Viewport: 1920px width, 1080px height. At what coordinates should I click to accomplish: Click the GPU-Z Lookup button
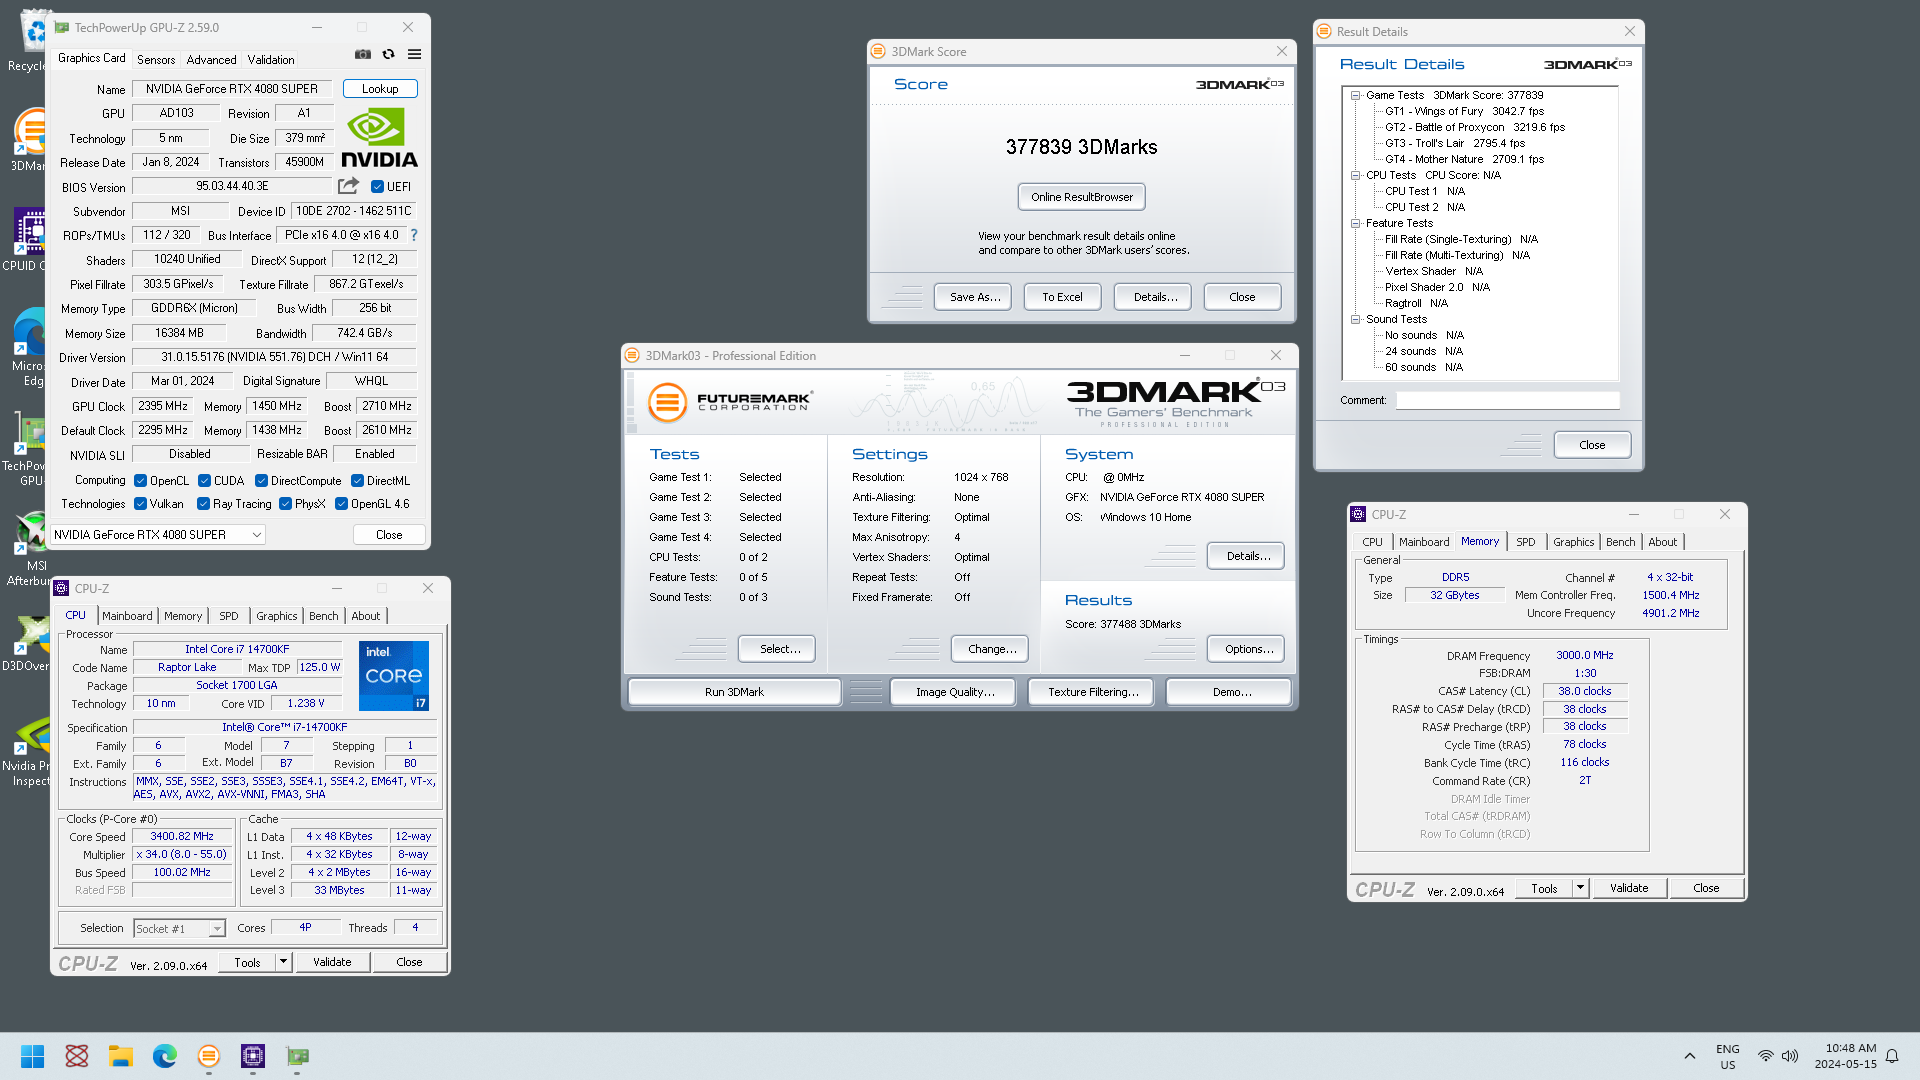tap(380, 89)
